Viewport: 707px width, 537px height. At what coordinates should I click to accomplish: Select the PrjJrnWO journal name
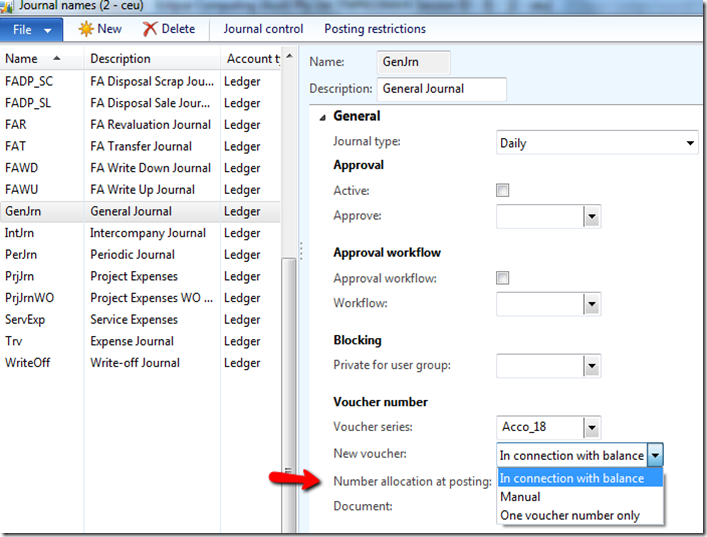click(29, 298)
